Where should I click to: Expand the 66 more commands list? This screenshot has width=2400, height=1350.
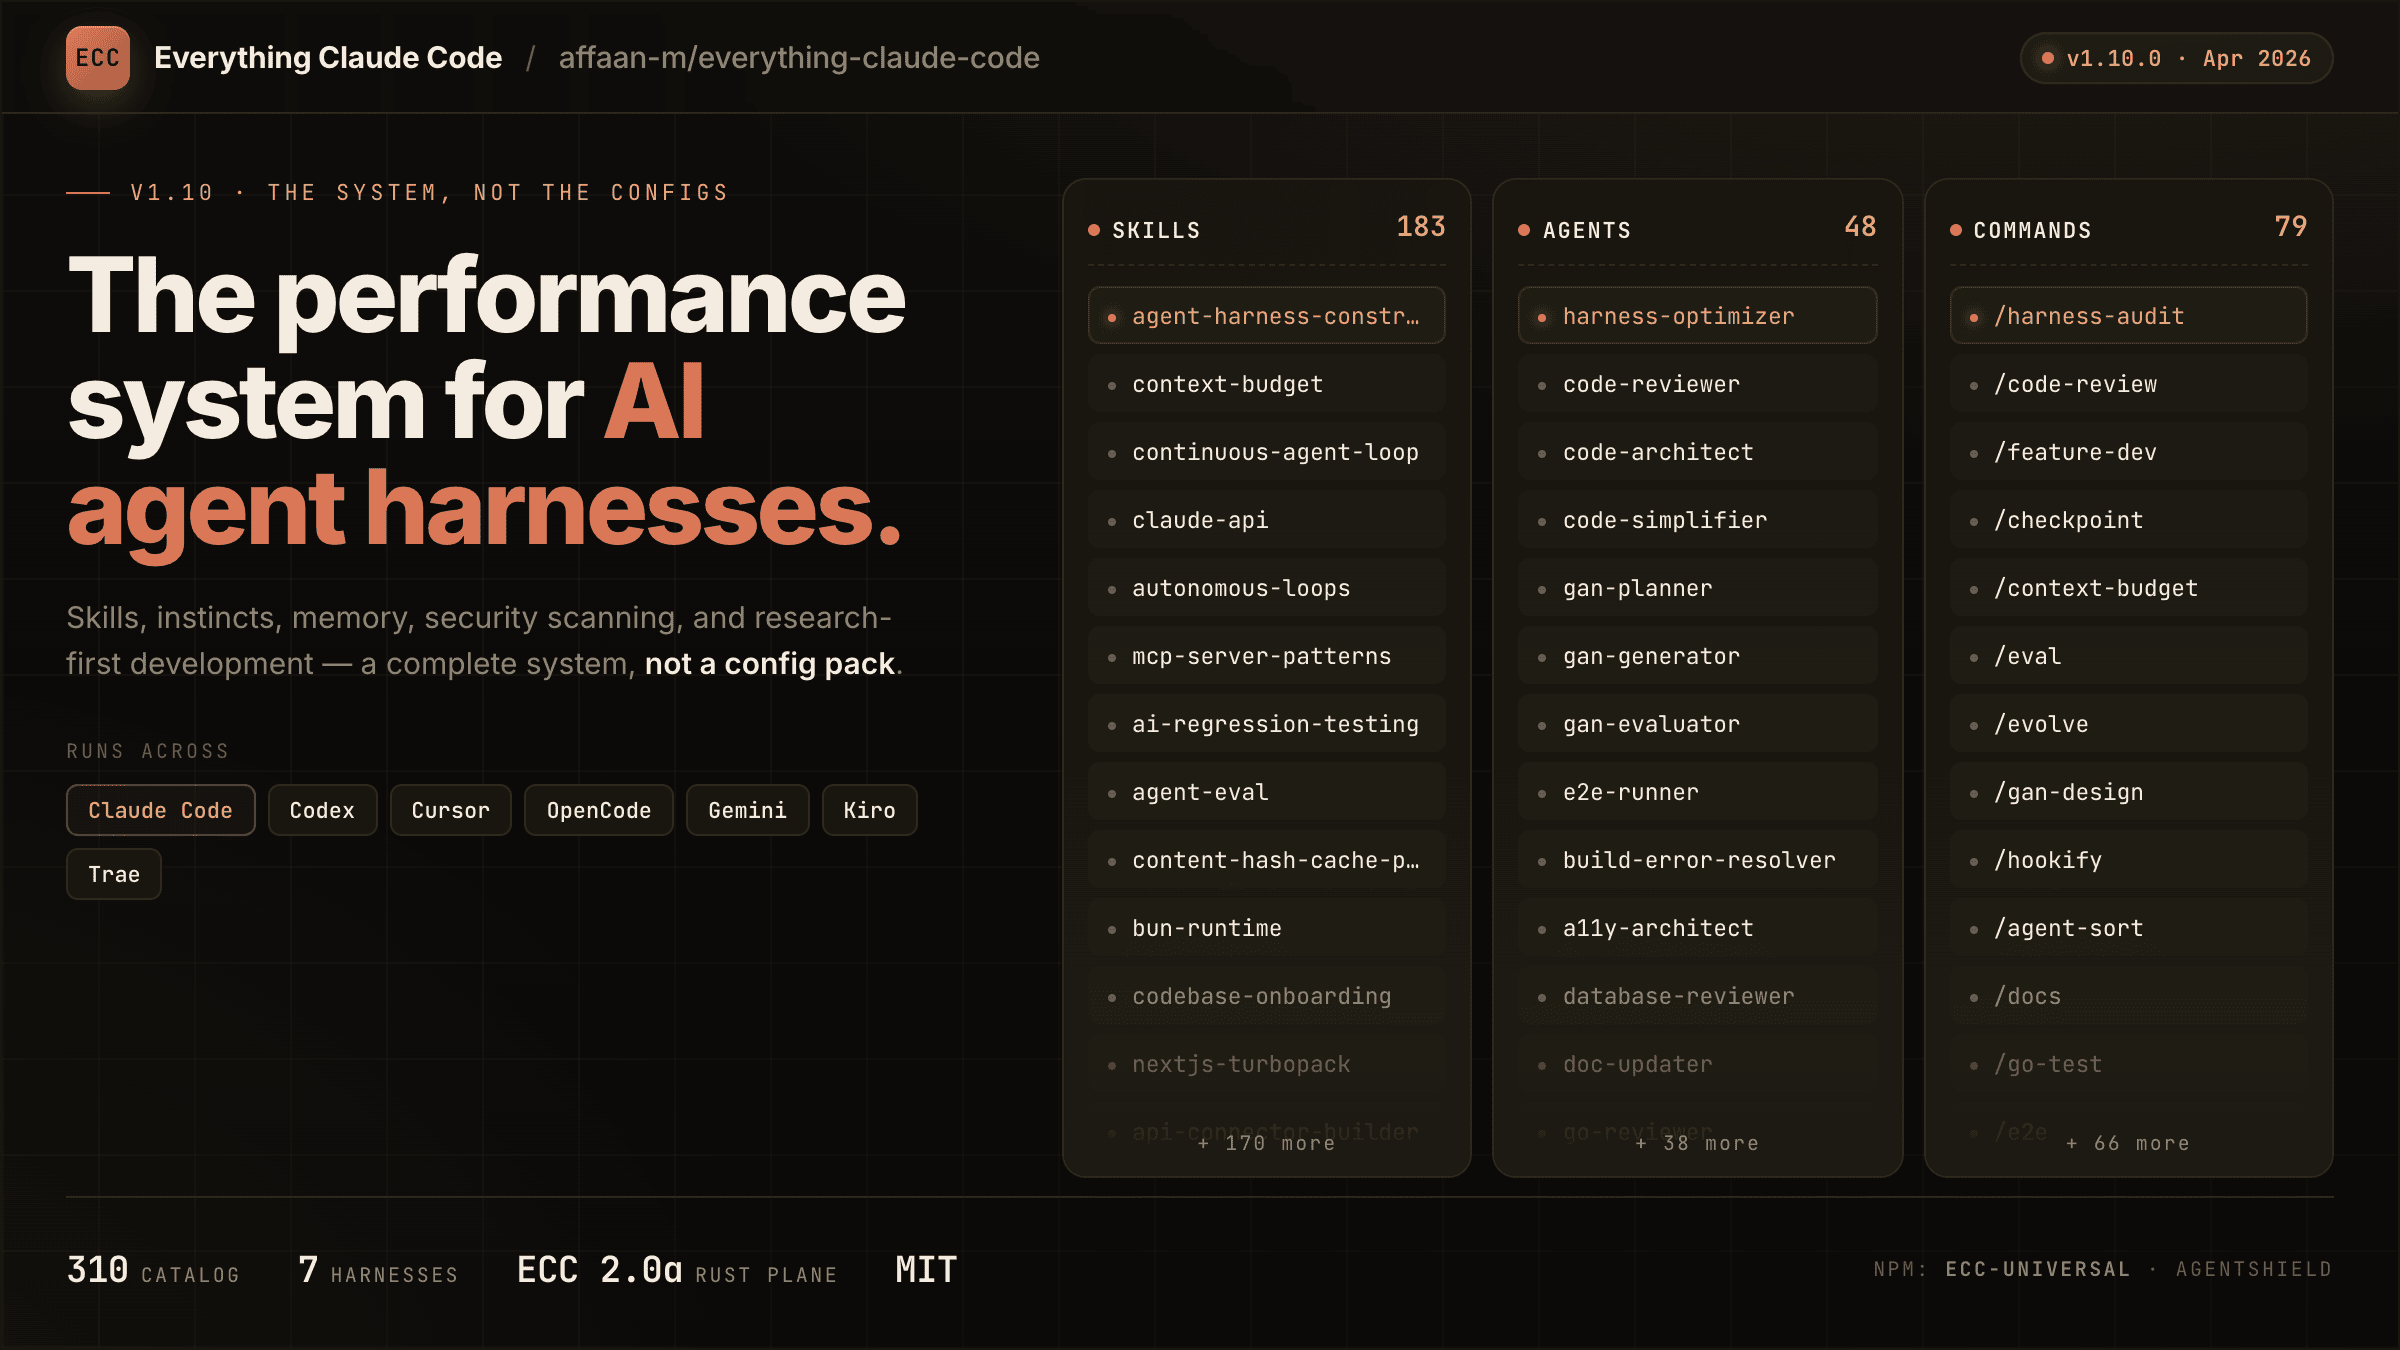pyautogui.click(x=2126, y=1142)
